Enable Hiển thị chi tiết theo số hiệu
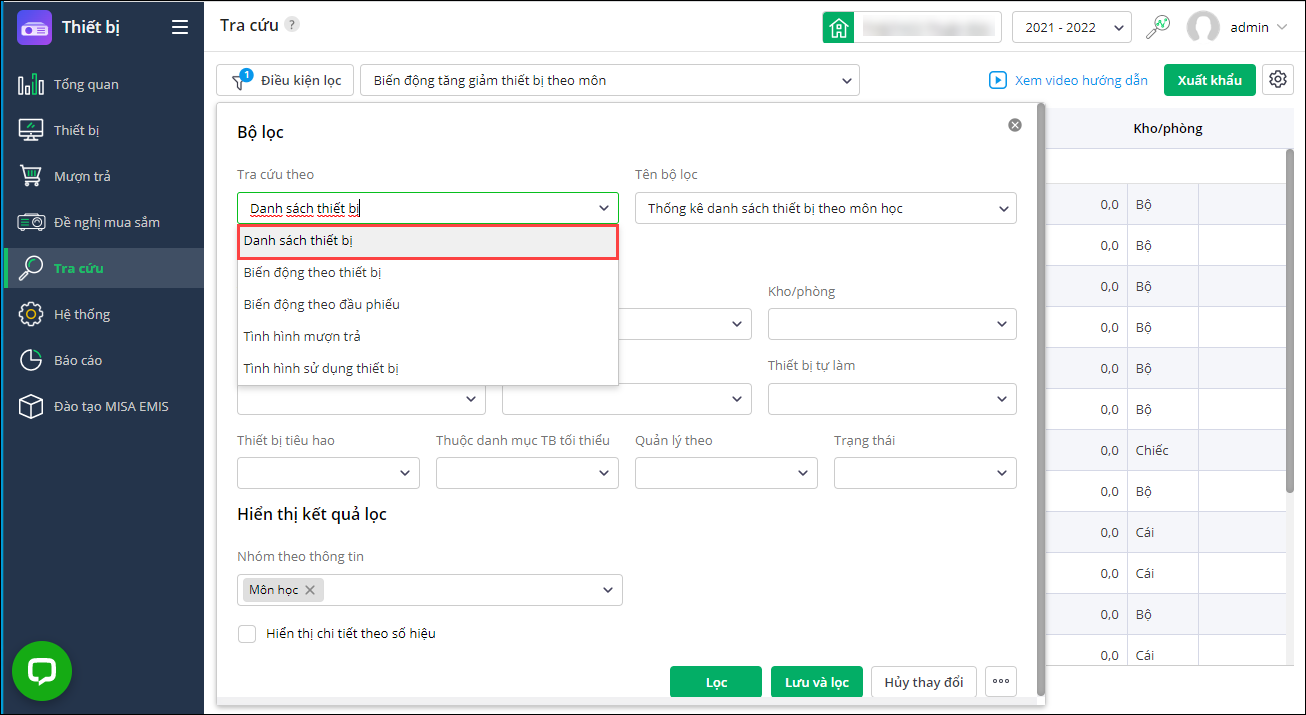1306x715 pixels. 247,633
